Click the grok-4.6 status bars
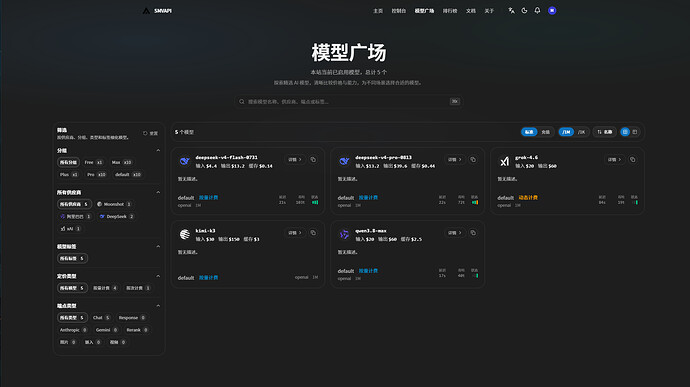This screenshot has height=387, width=690. (635, 203)
